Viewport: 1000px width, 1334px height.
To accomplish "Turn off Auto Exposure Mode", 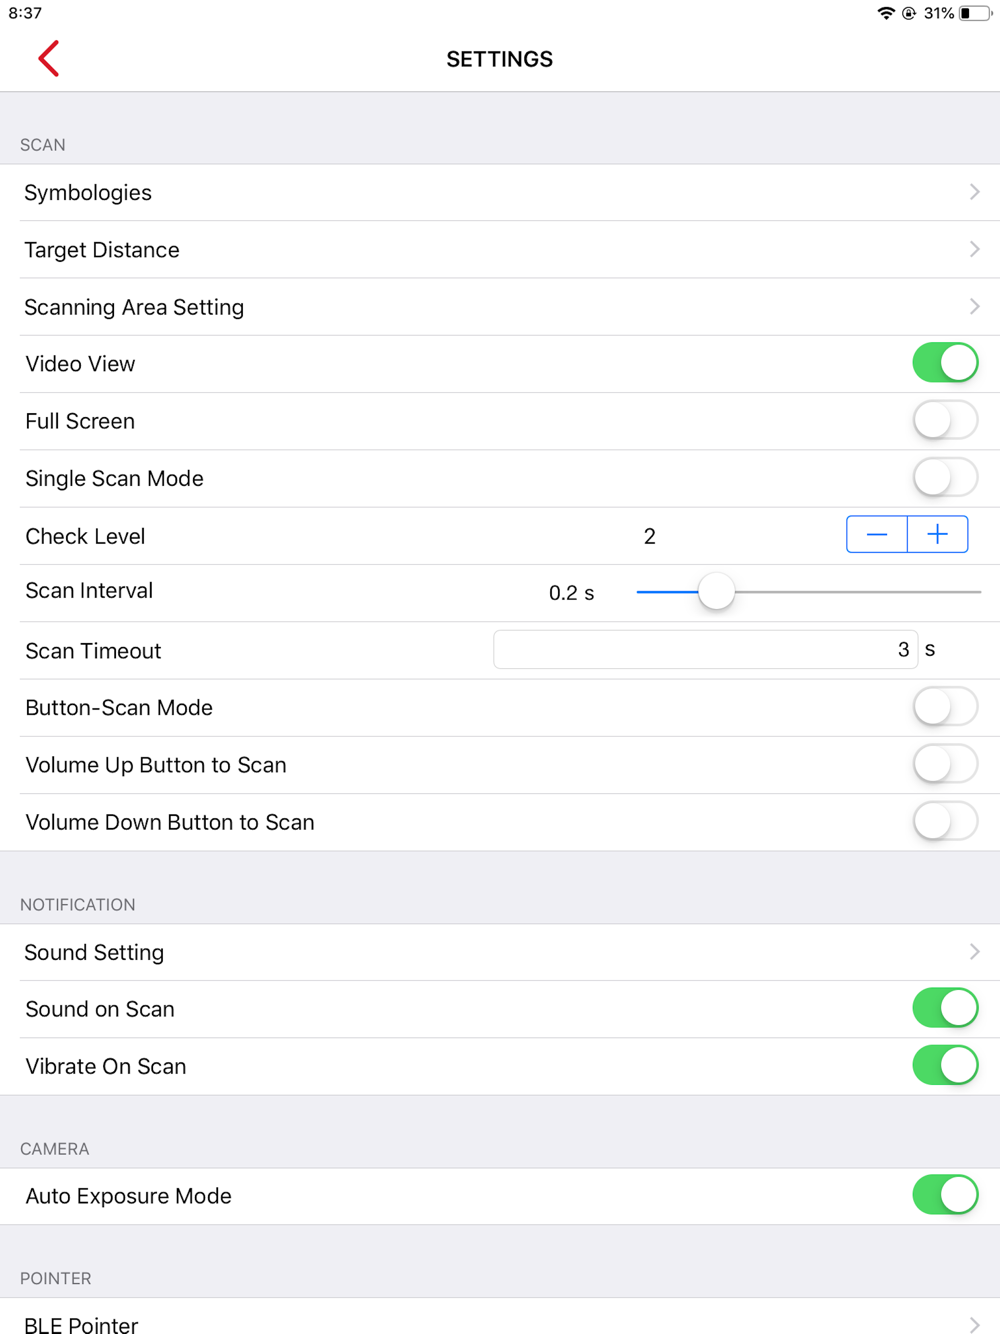I will 945,1195.
